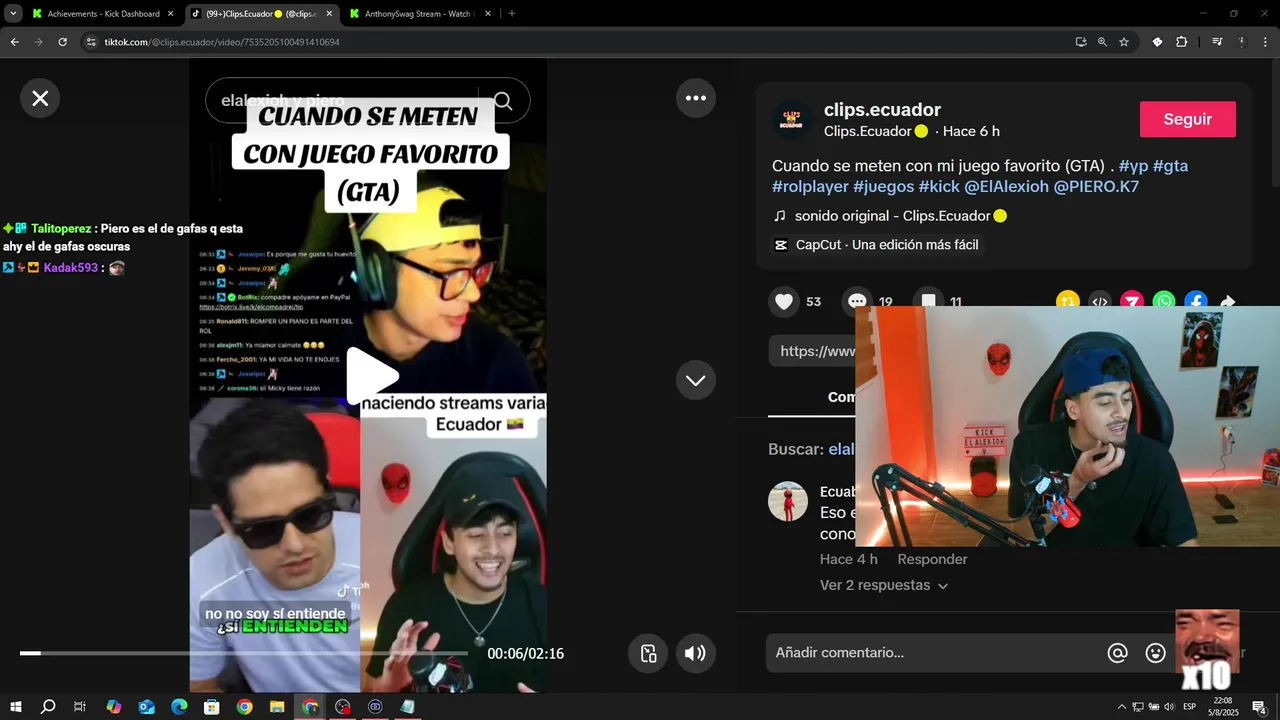View site information icon in address bar
The image size is (1280, 720).
pyautogui.click(x=91, y=42)
